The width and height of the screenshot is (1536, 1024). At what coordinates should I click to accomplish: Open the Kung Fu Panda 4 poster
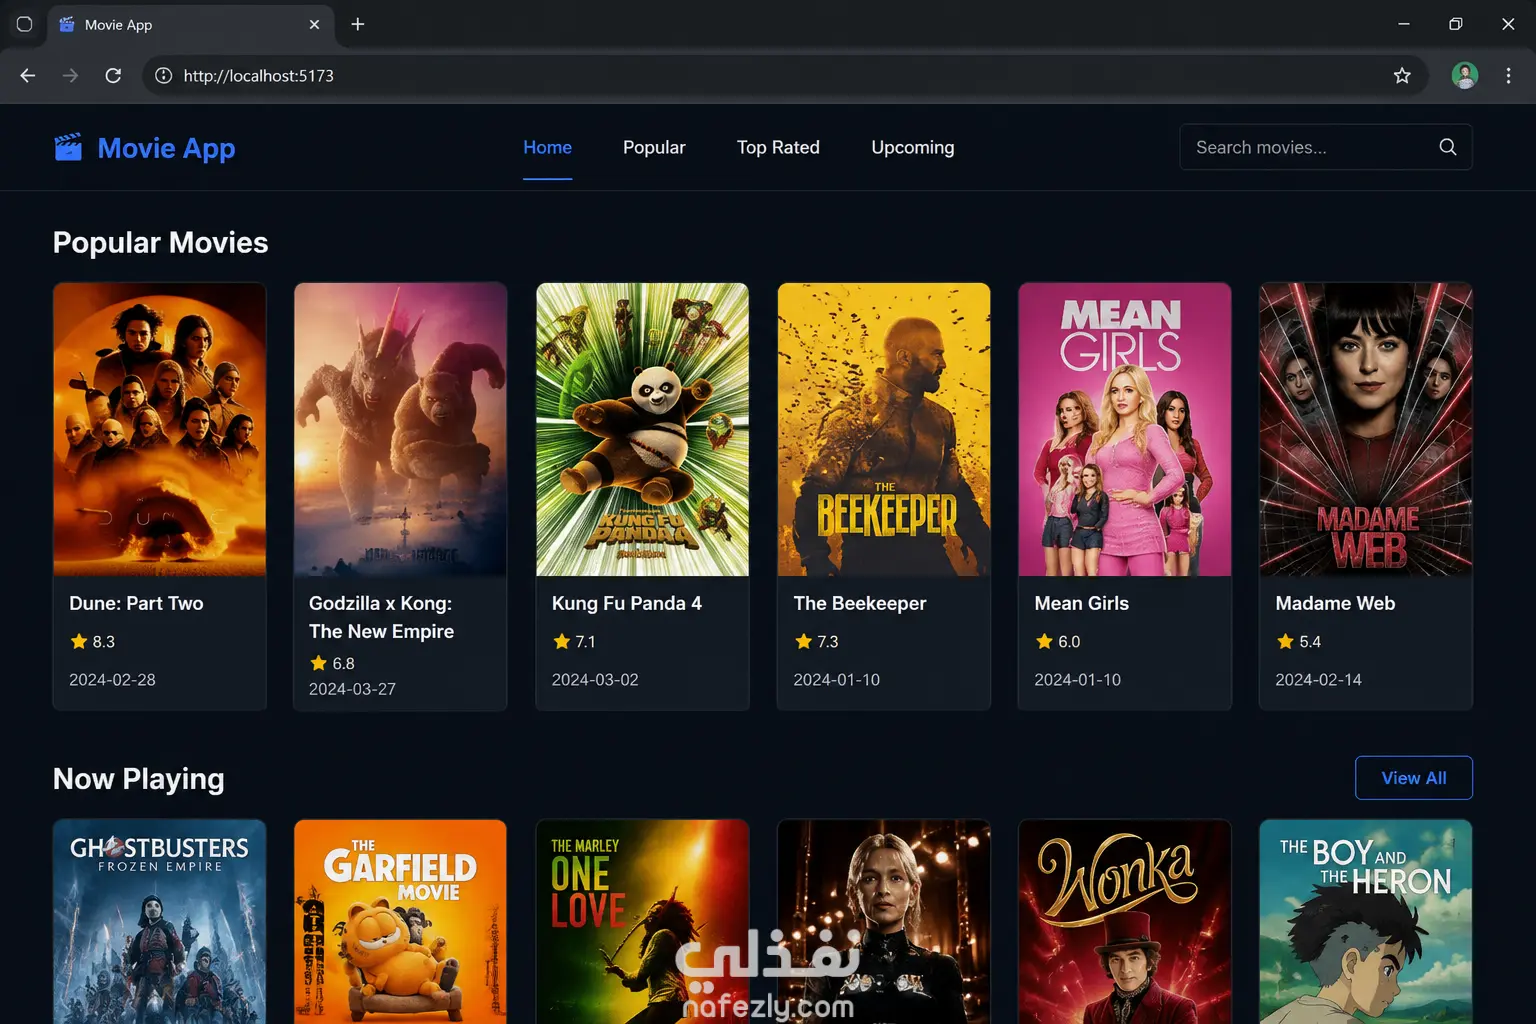pyautogui.click(x=642, y=429)
